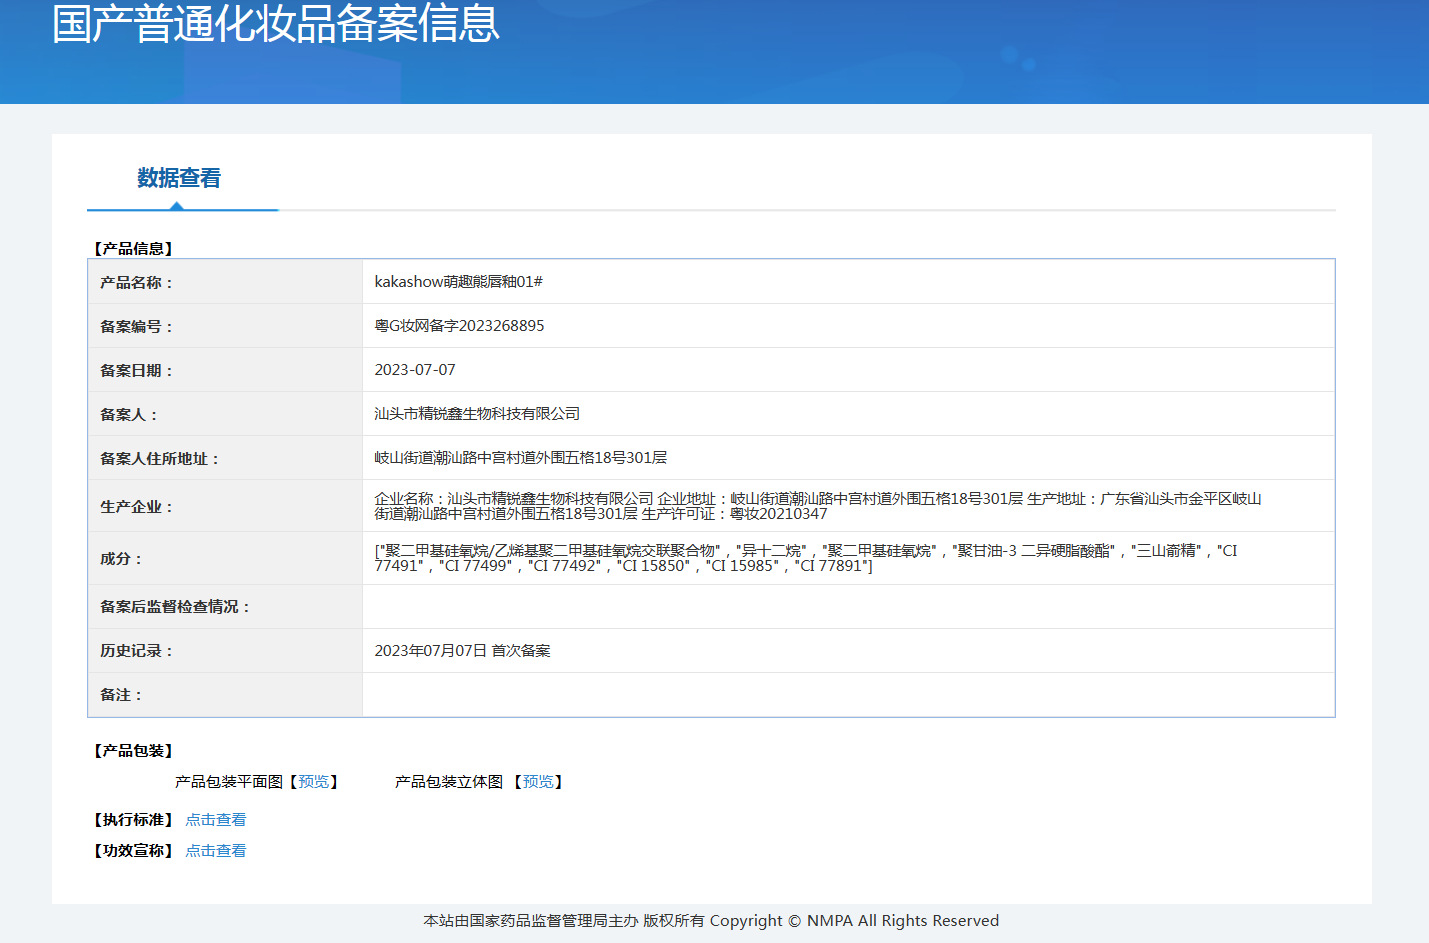Screen dimensions: 1429x943
Task: Click the 备案人 company name value
Action: pos(477,414)
